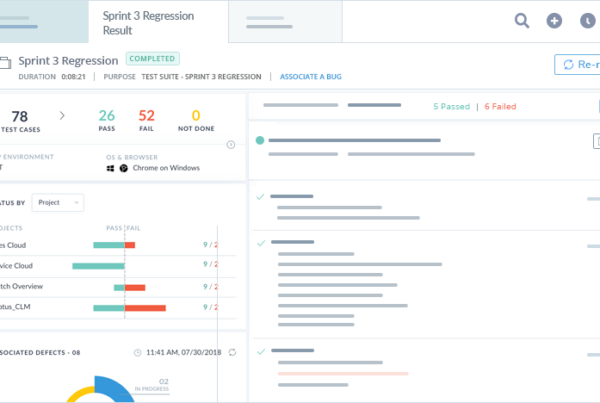The height and width of the screenshot is (403, 600).
Task: Click the 52 Fail count
Action: pos(146,116)
